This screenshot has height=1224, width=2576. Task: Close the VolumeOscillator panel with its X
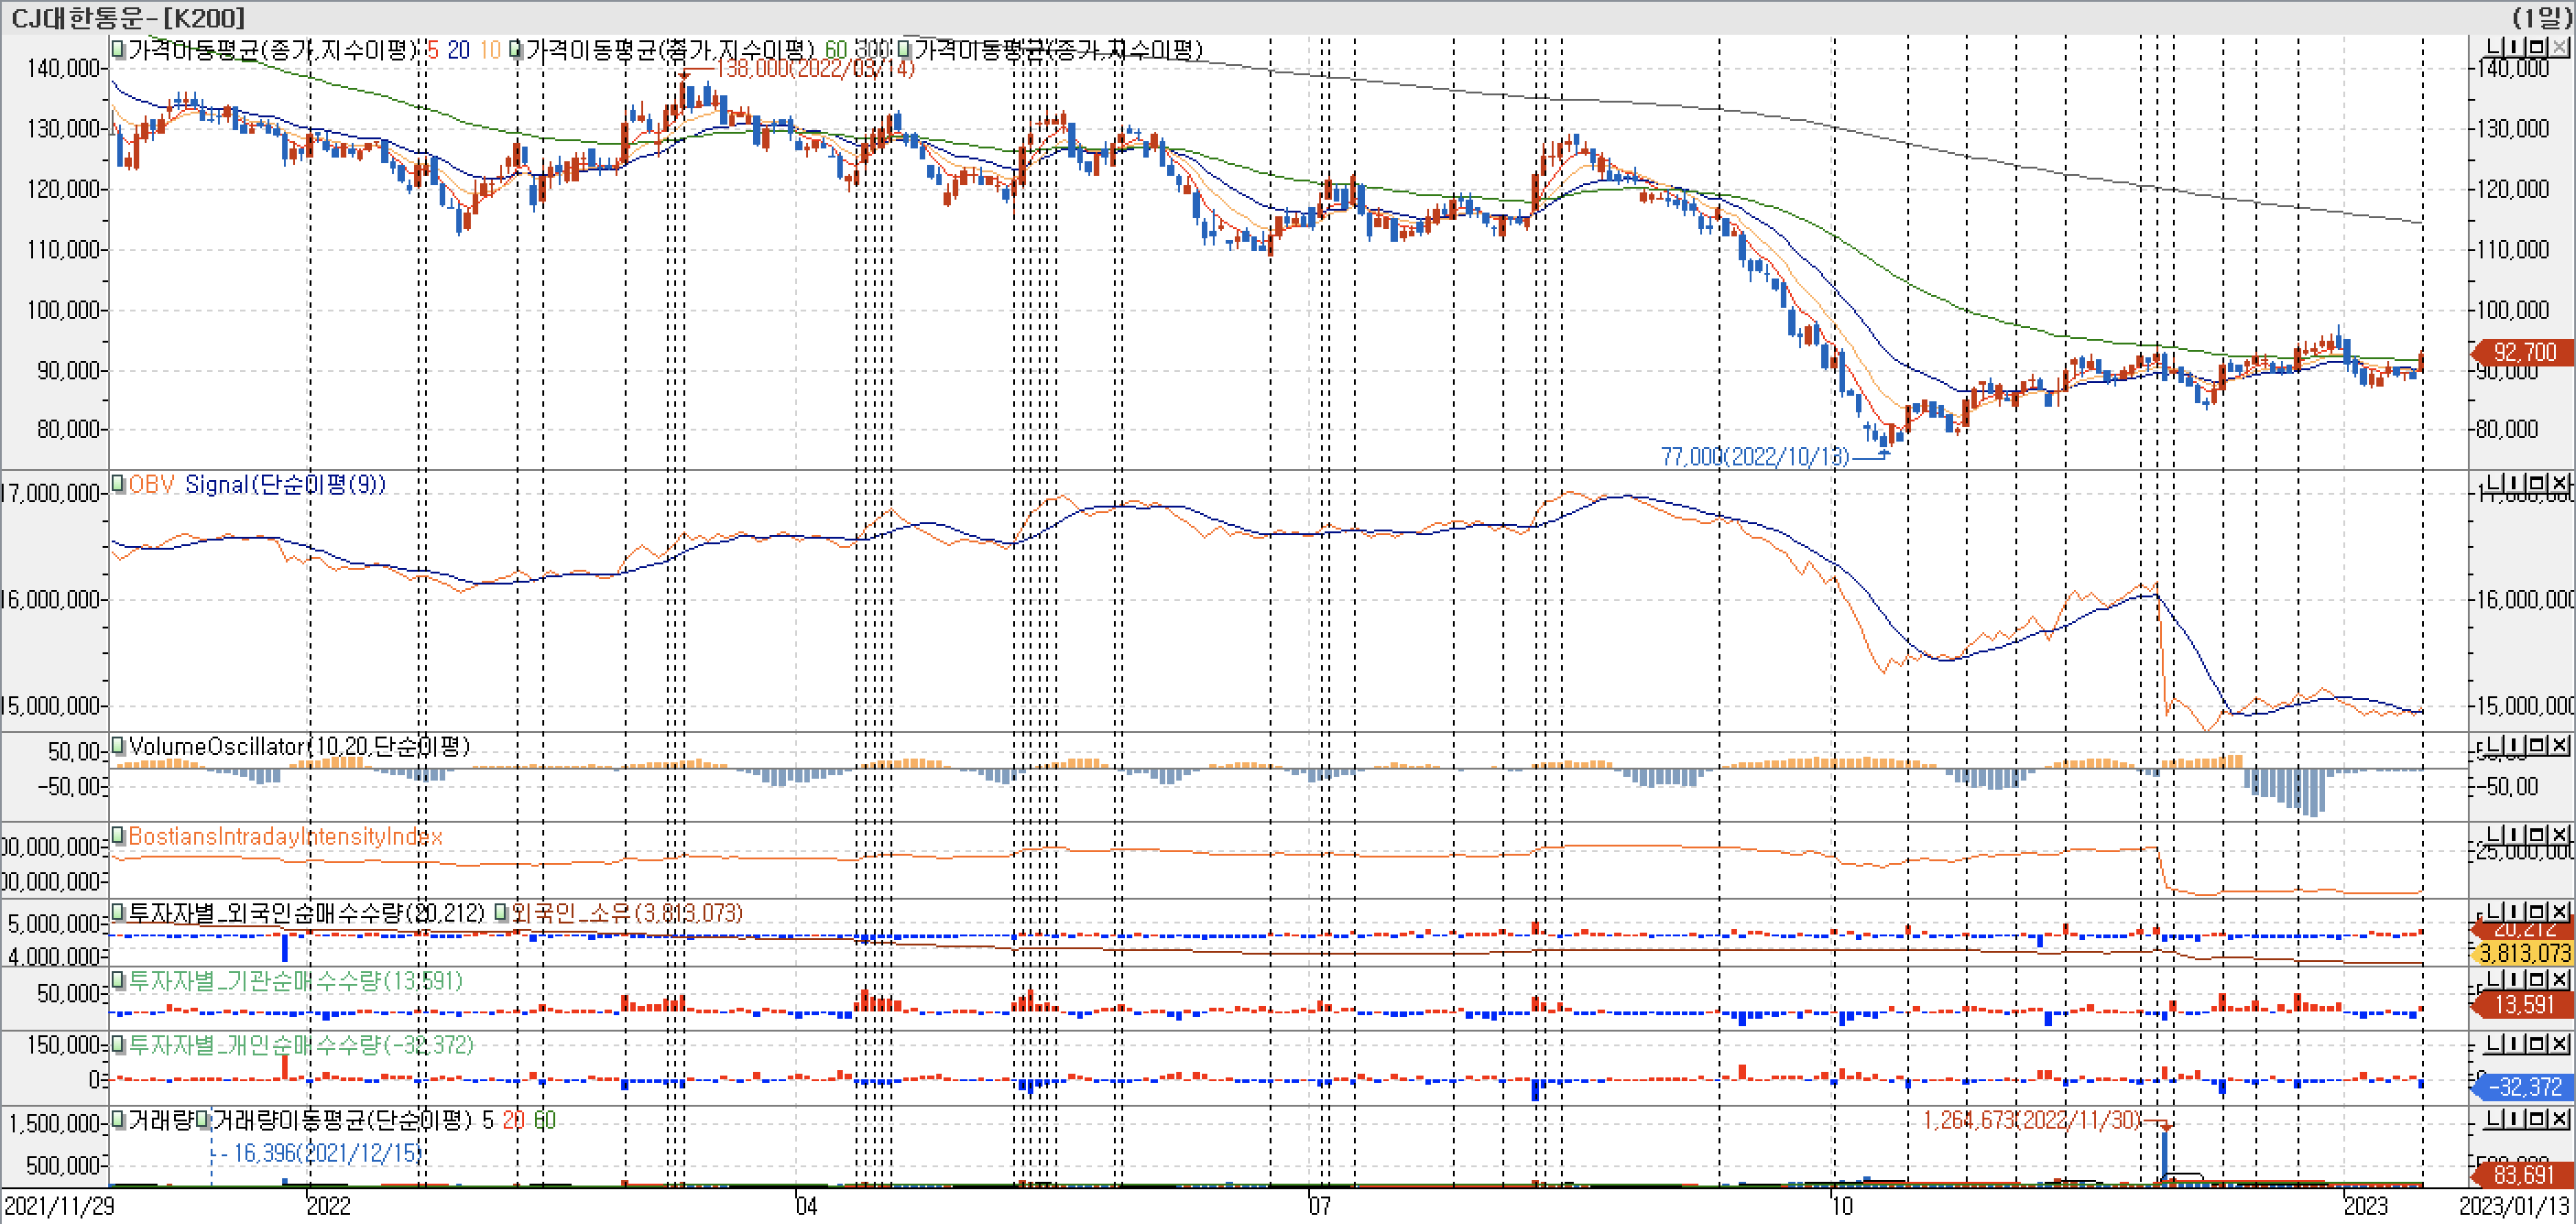coord(2560,746)
